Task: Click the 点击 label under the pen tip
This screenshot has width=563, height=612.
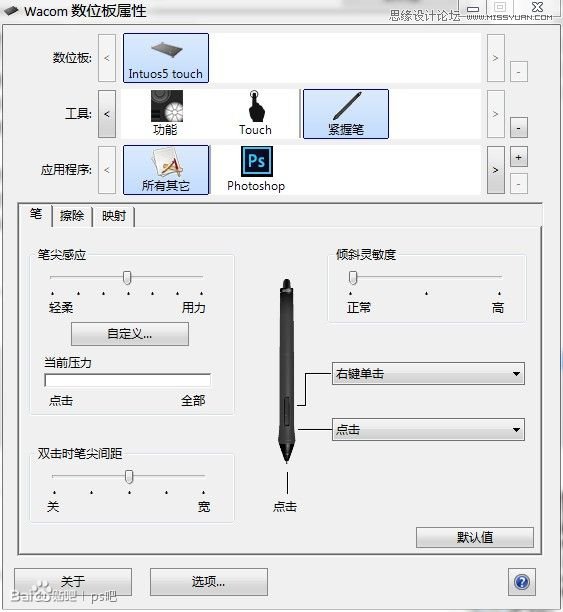Action: 285,507
